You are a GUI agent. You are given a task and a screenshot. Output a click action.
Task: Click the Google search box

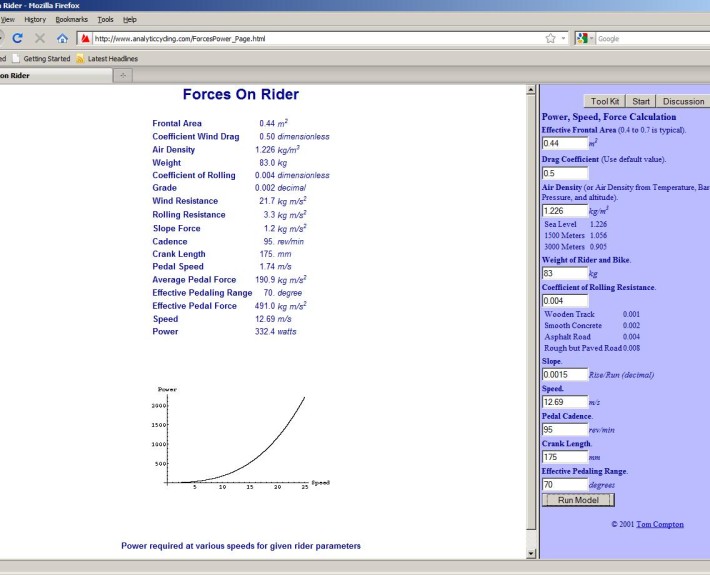[653, 38]
